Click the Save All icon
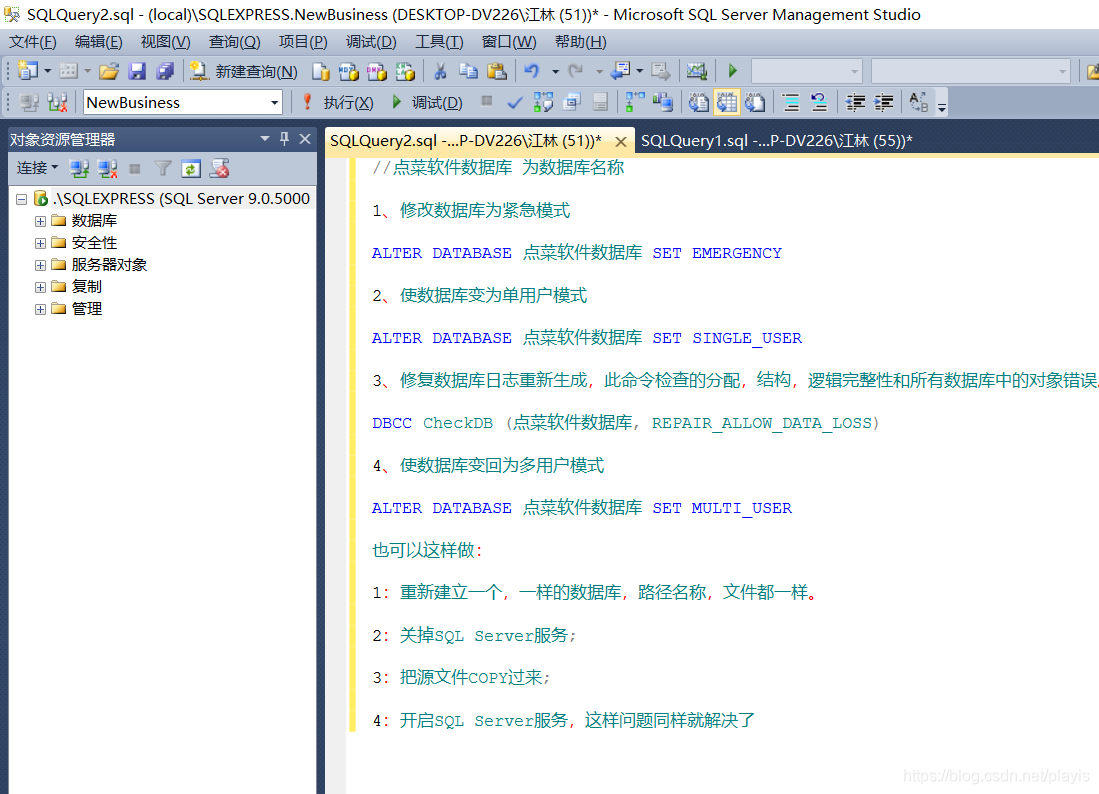Viewport: 1099px width, 794px height. pos(165,71)
